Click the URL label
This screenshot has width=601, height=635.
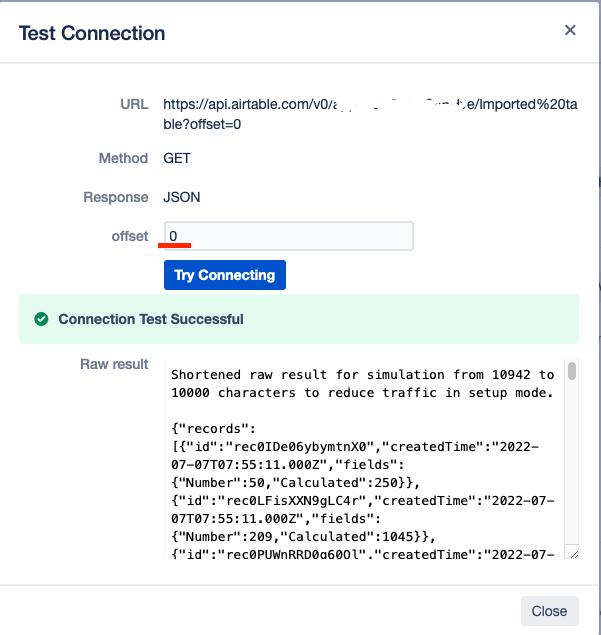(x=134, y=104)
